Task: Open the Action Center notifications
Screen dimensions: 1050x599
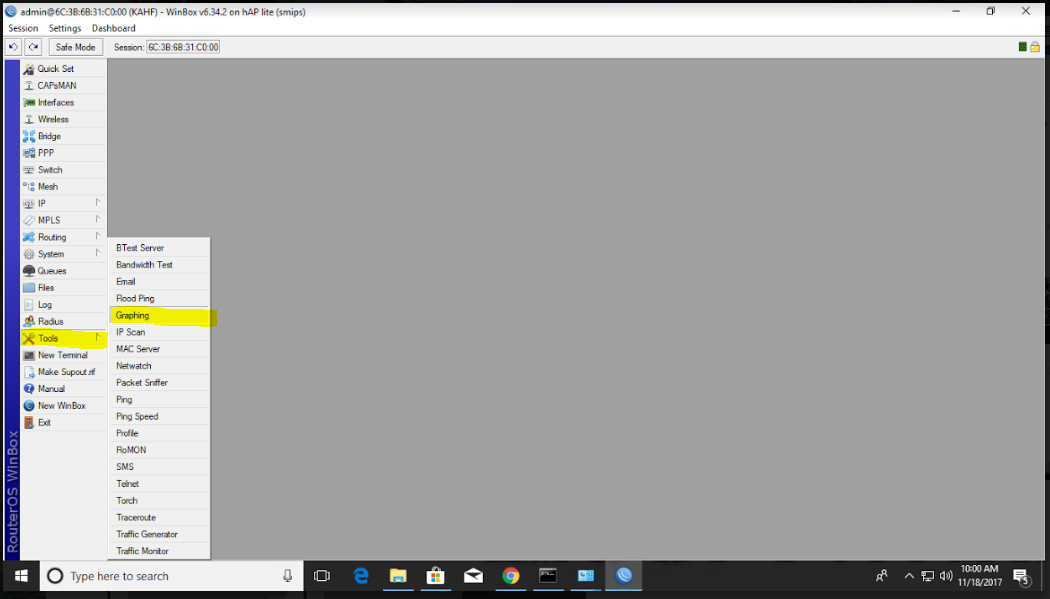Action: (x=1021, y=576)
